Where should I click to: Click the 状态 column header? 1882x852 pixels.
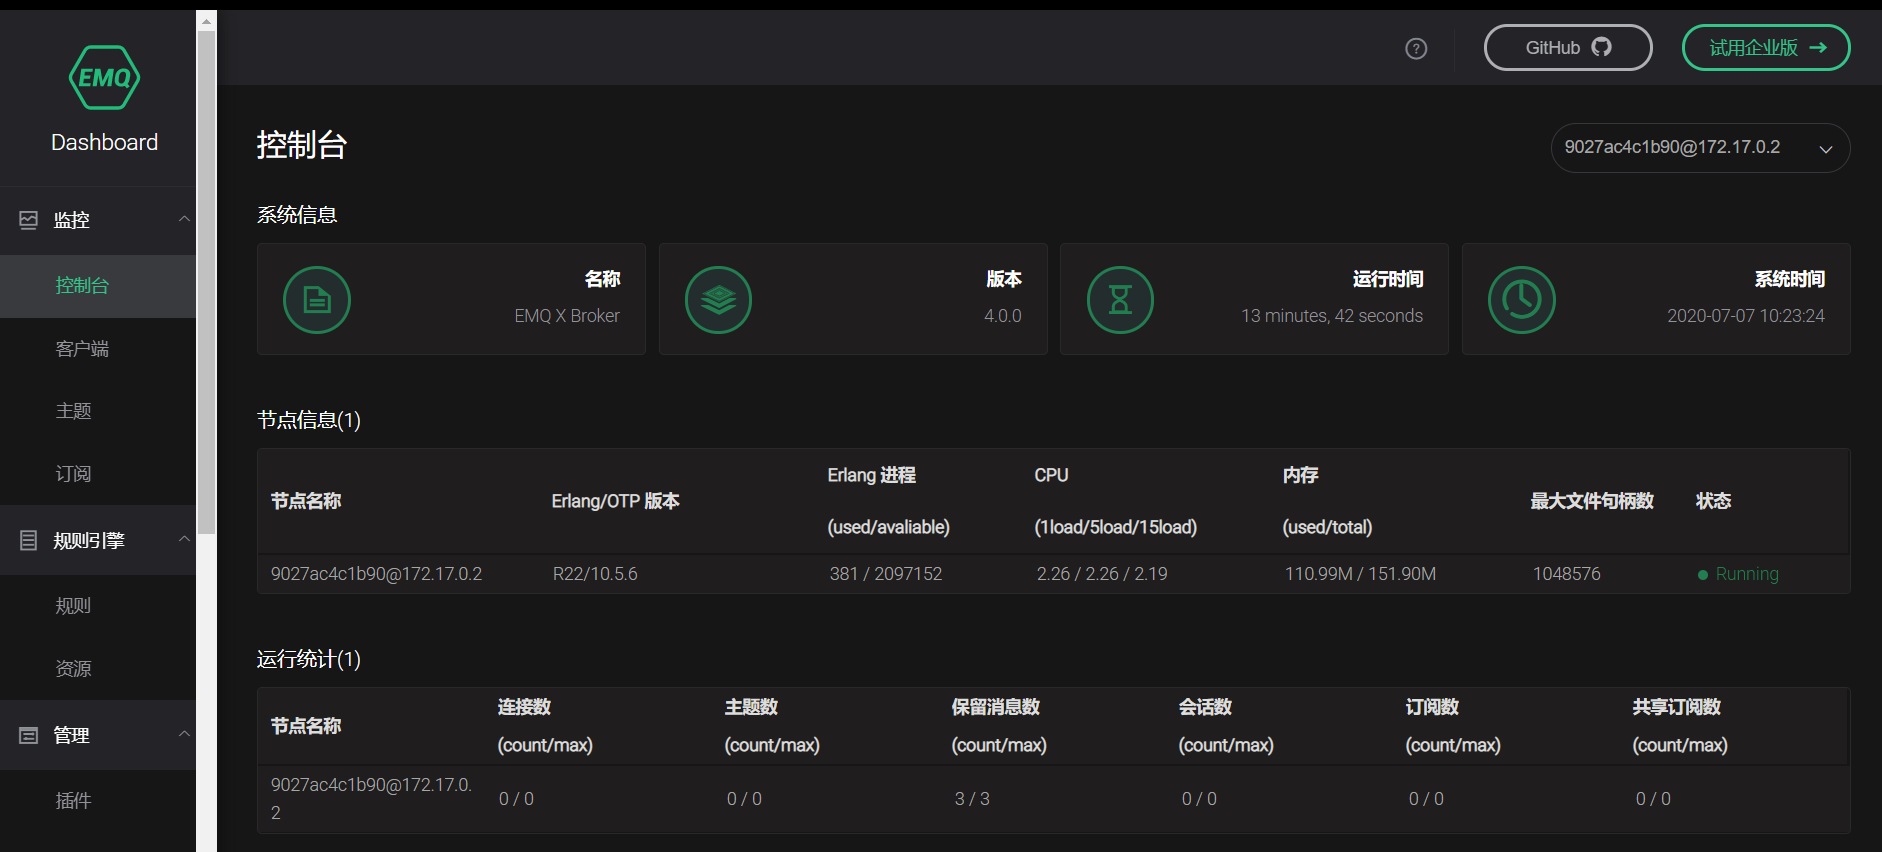(x=1713, y=501)
